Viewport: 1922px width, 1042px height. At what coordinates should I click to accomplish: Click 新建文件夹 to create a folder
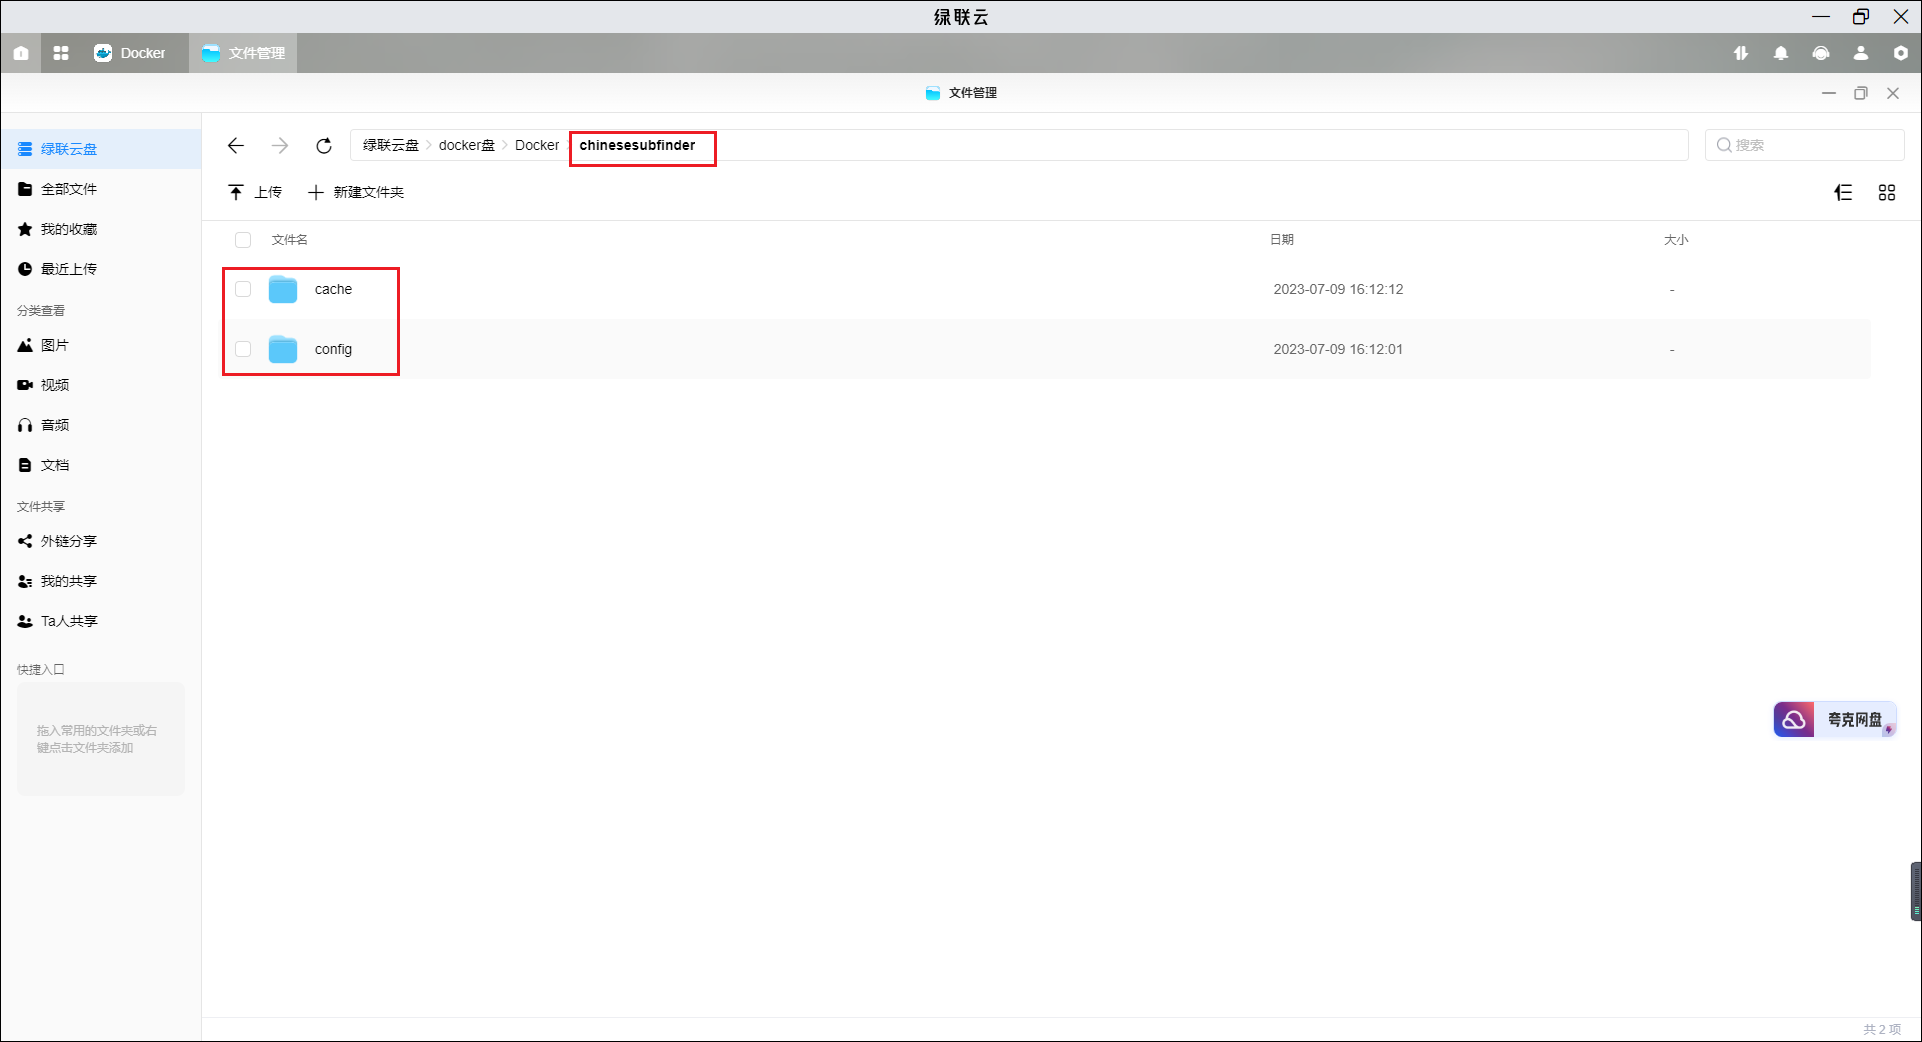coord(357,192)
